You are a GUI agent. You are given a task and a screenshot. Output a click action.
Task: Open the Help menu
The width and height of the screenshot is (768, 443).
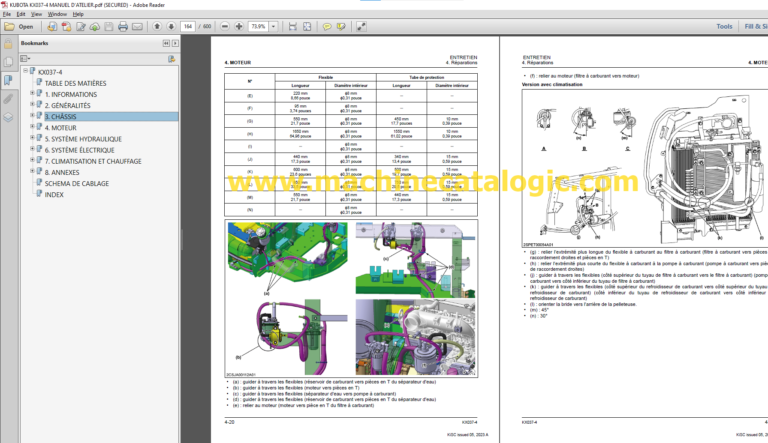78,14
